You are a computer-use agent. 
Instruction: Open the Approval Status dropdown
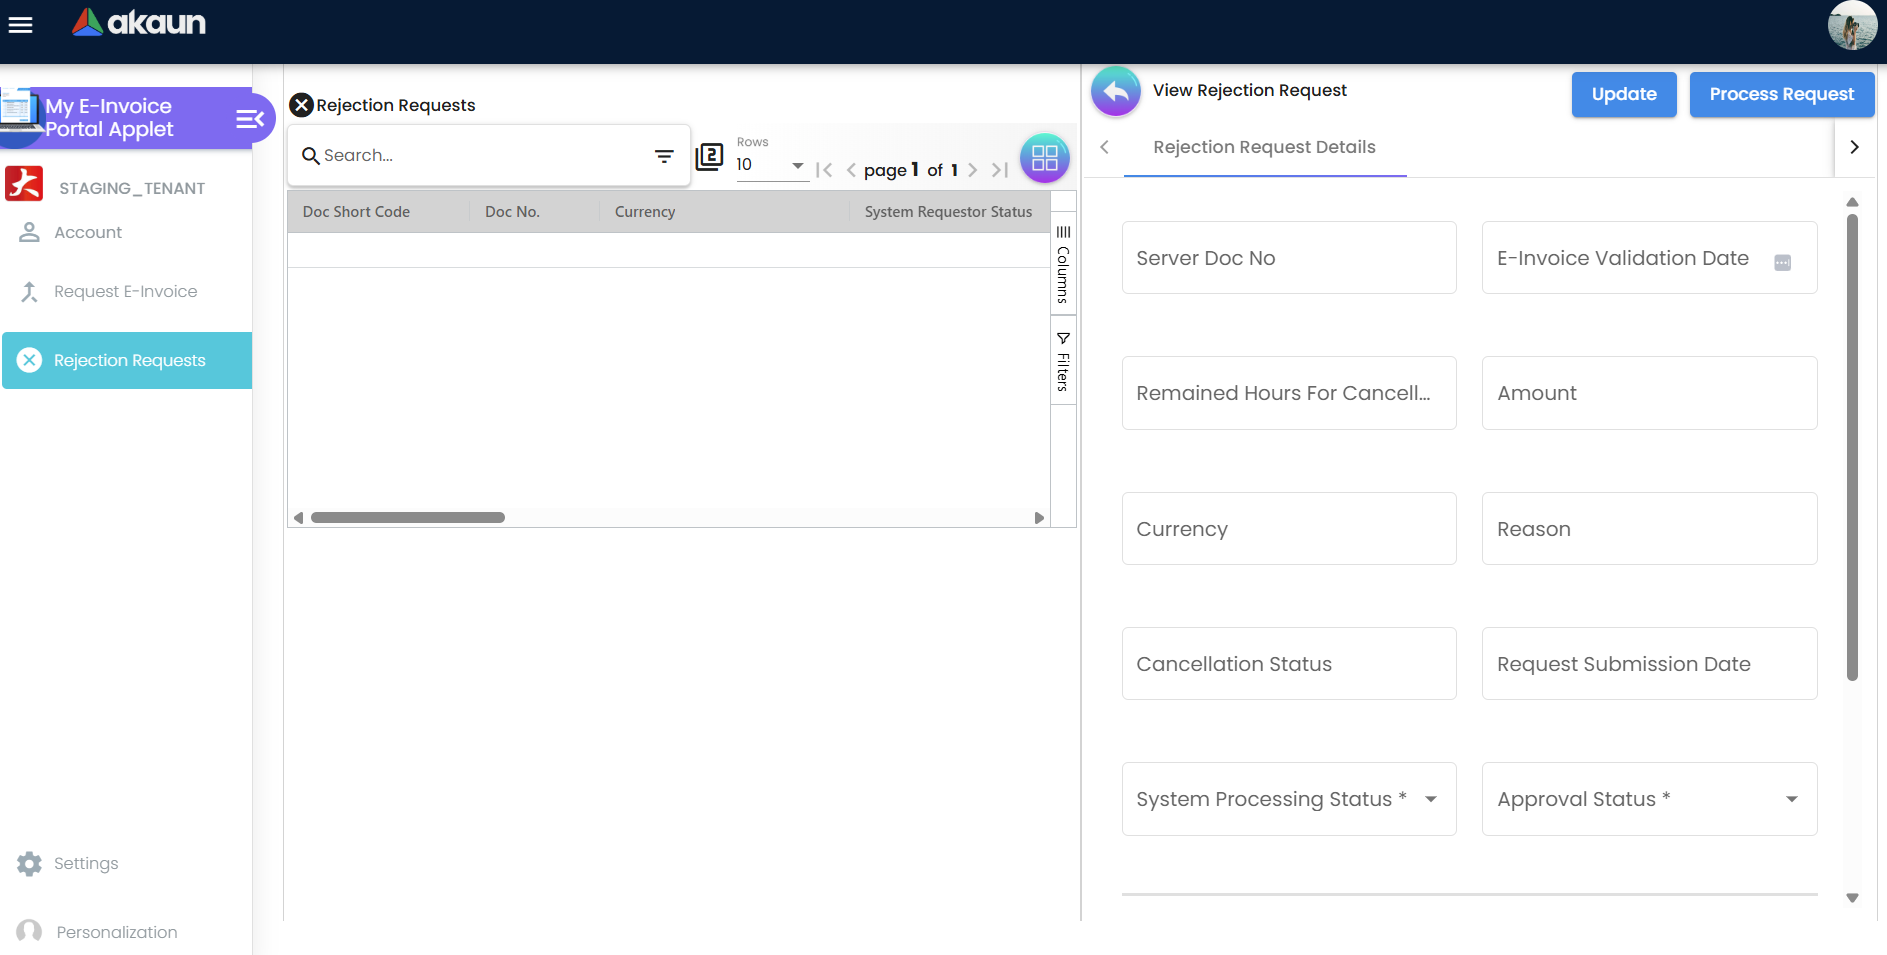(1789, 799)
